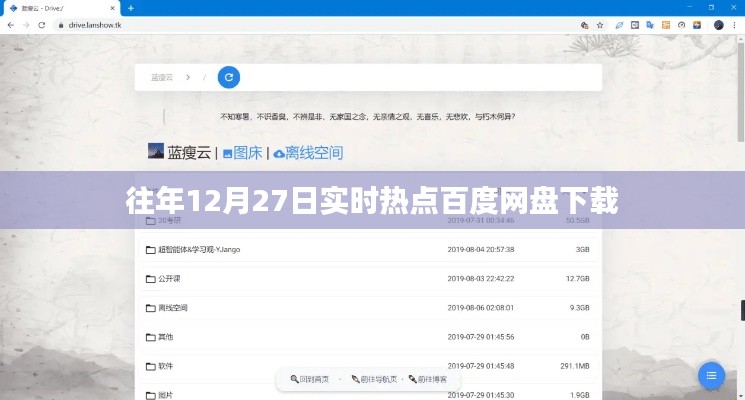Open the blue floating list menu button
745x400 pixels.
pyautogui.click(x=711, y=376)
